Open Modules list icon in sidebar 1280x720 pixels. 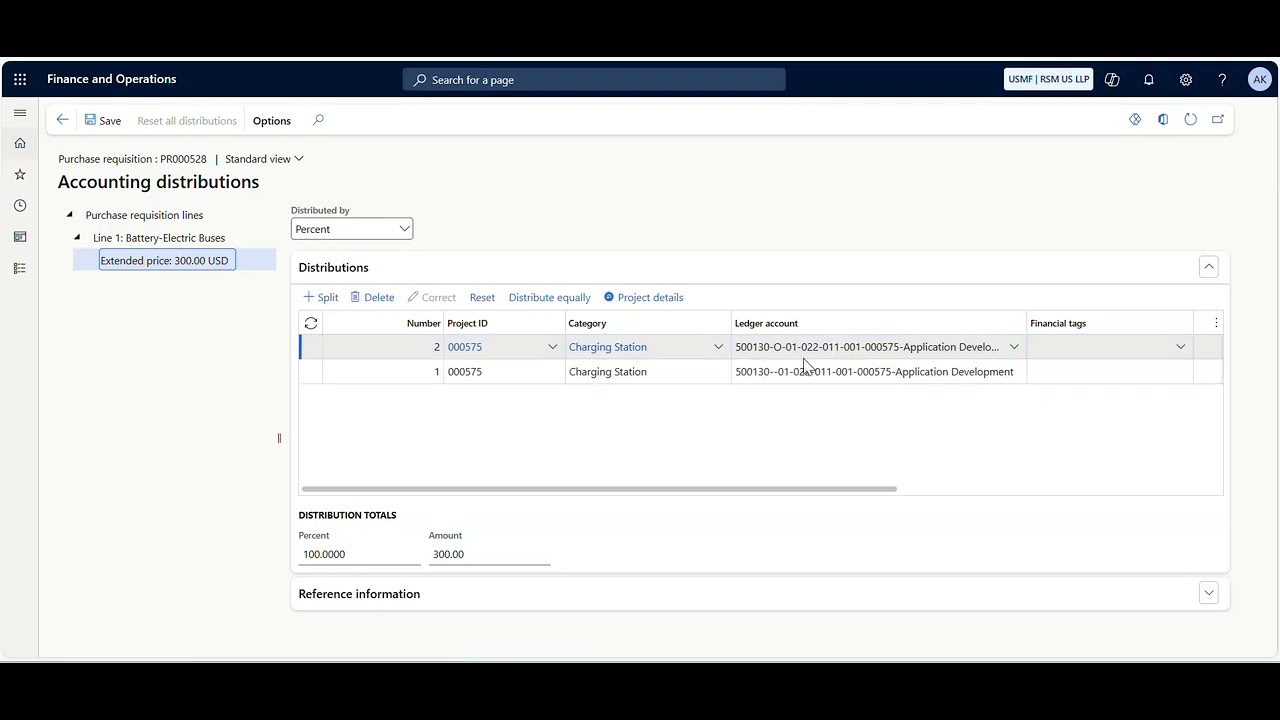(20, 268)
